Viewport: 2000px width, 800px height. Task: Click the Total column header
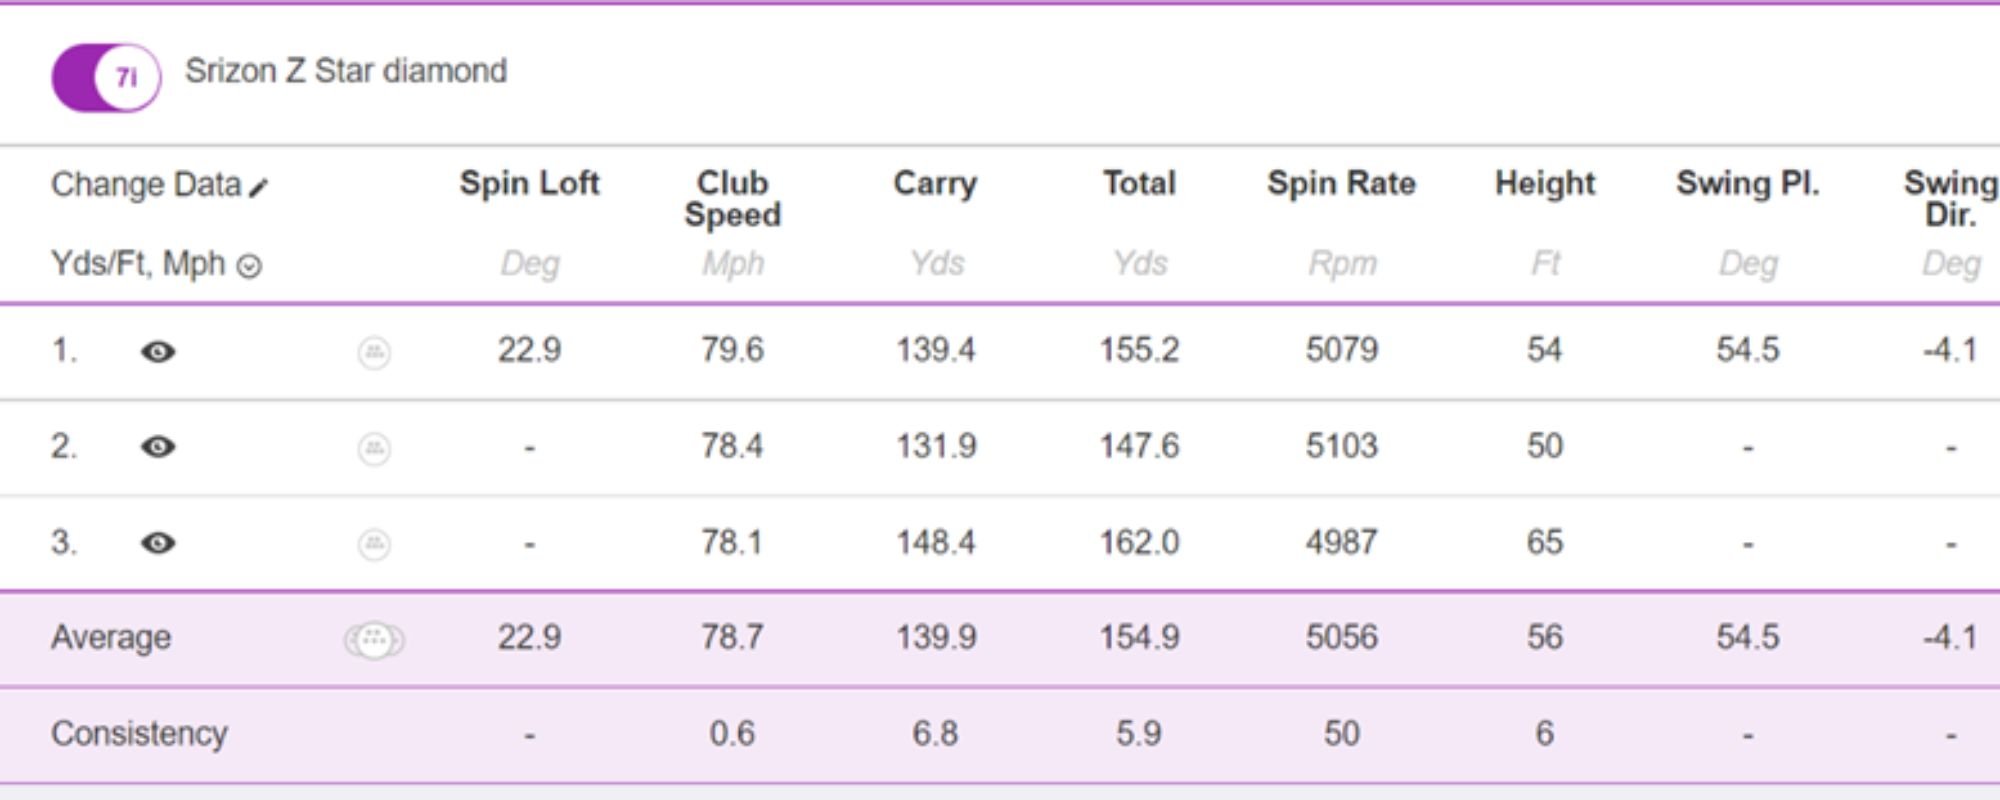1139,183
